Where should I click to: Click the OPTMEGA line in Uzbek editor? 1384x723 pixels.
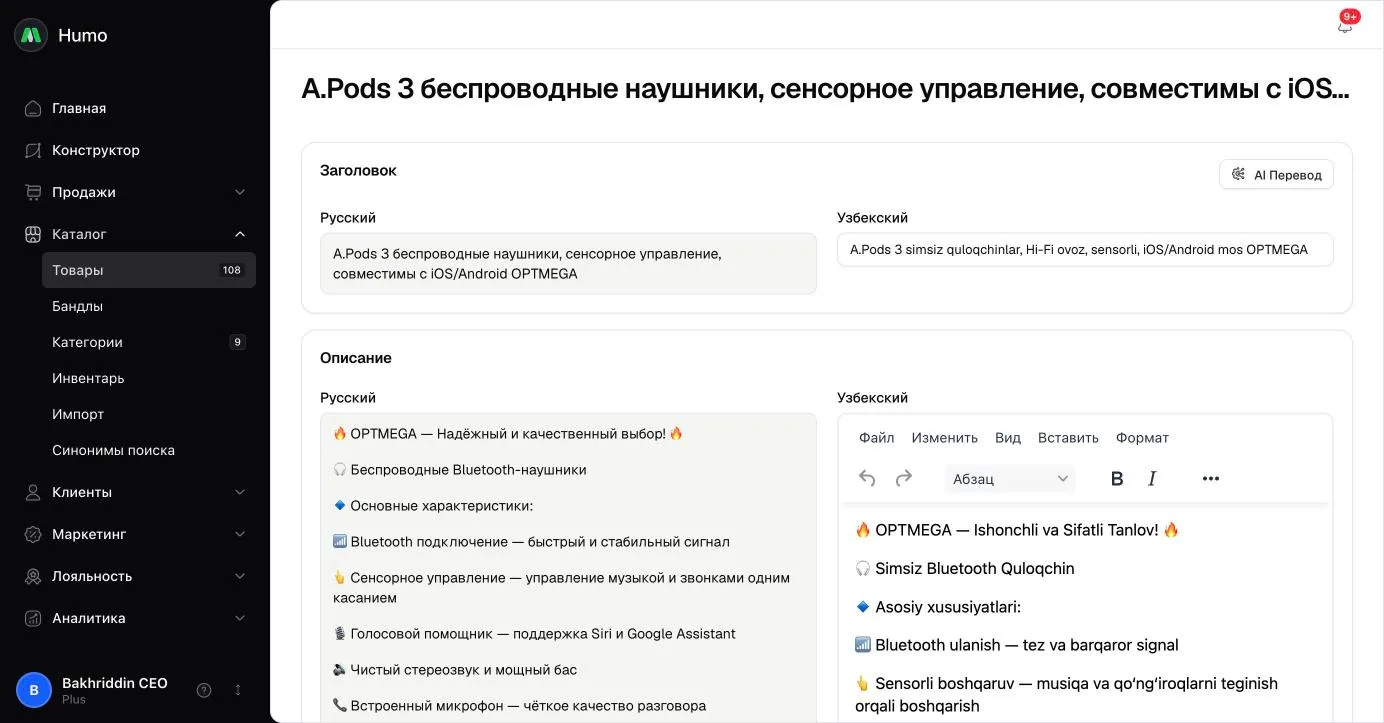pyautogui.click(x=1017, y=530)
